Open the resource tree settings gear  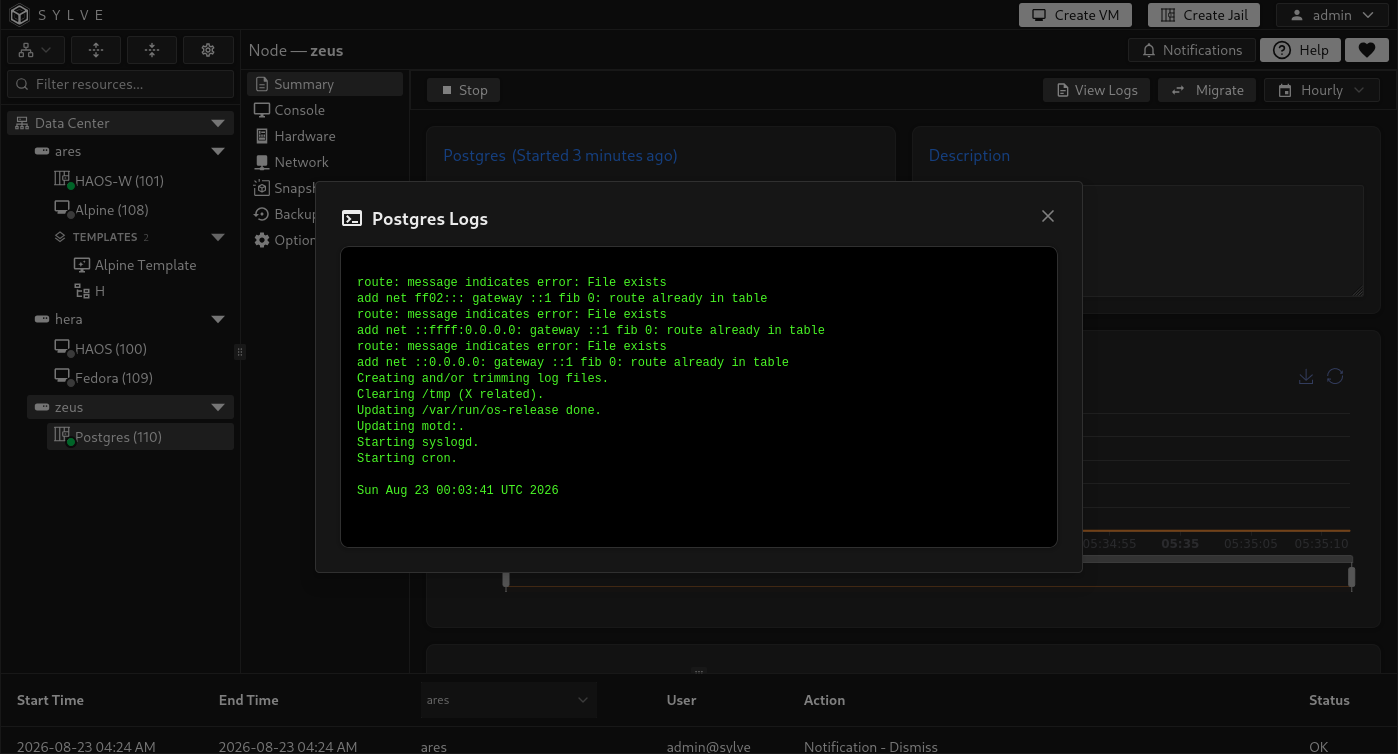click(x=208, y=50)
